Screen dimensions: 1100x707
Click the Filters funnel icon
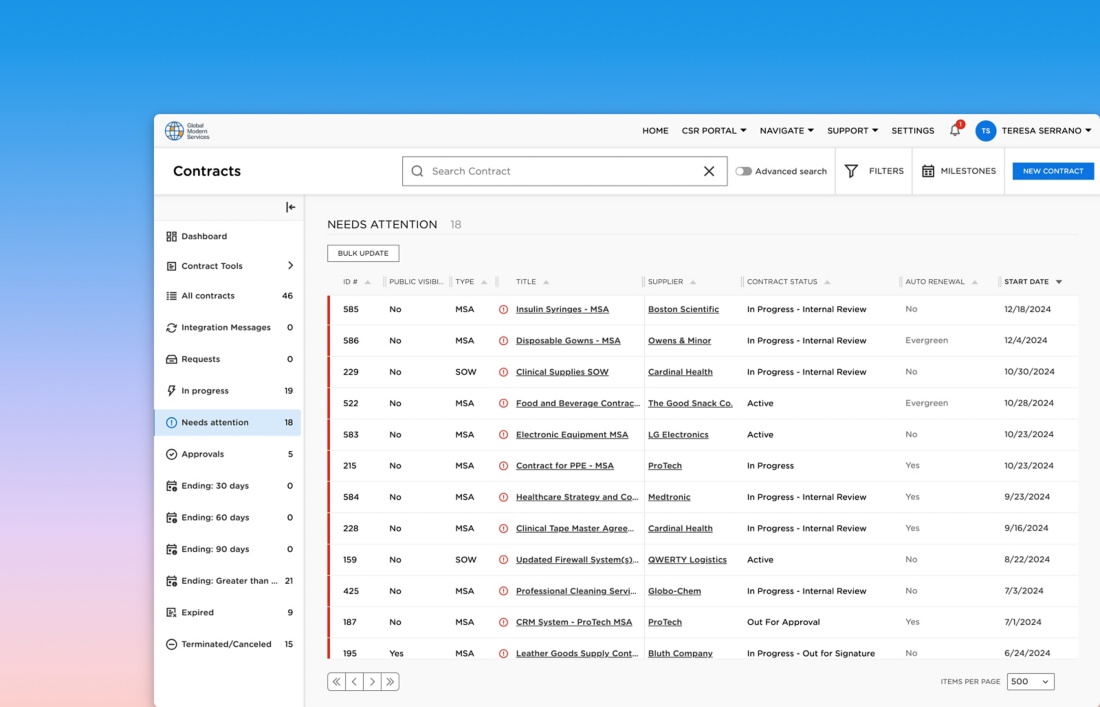pyautogui.click(x=851, y=171)
